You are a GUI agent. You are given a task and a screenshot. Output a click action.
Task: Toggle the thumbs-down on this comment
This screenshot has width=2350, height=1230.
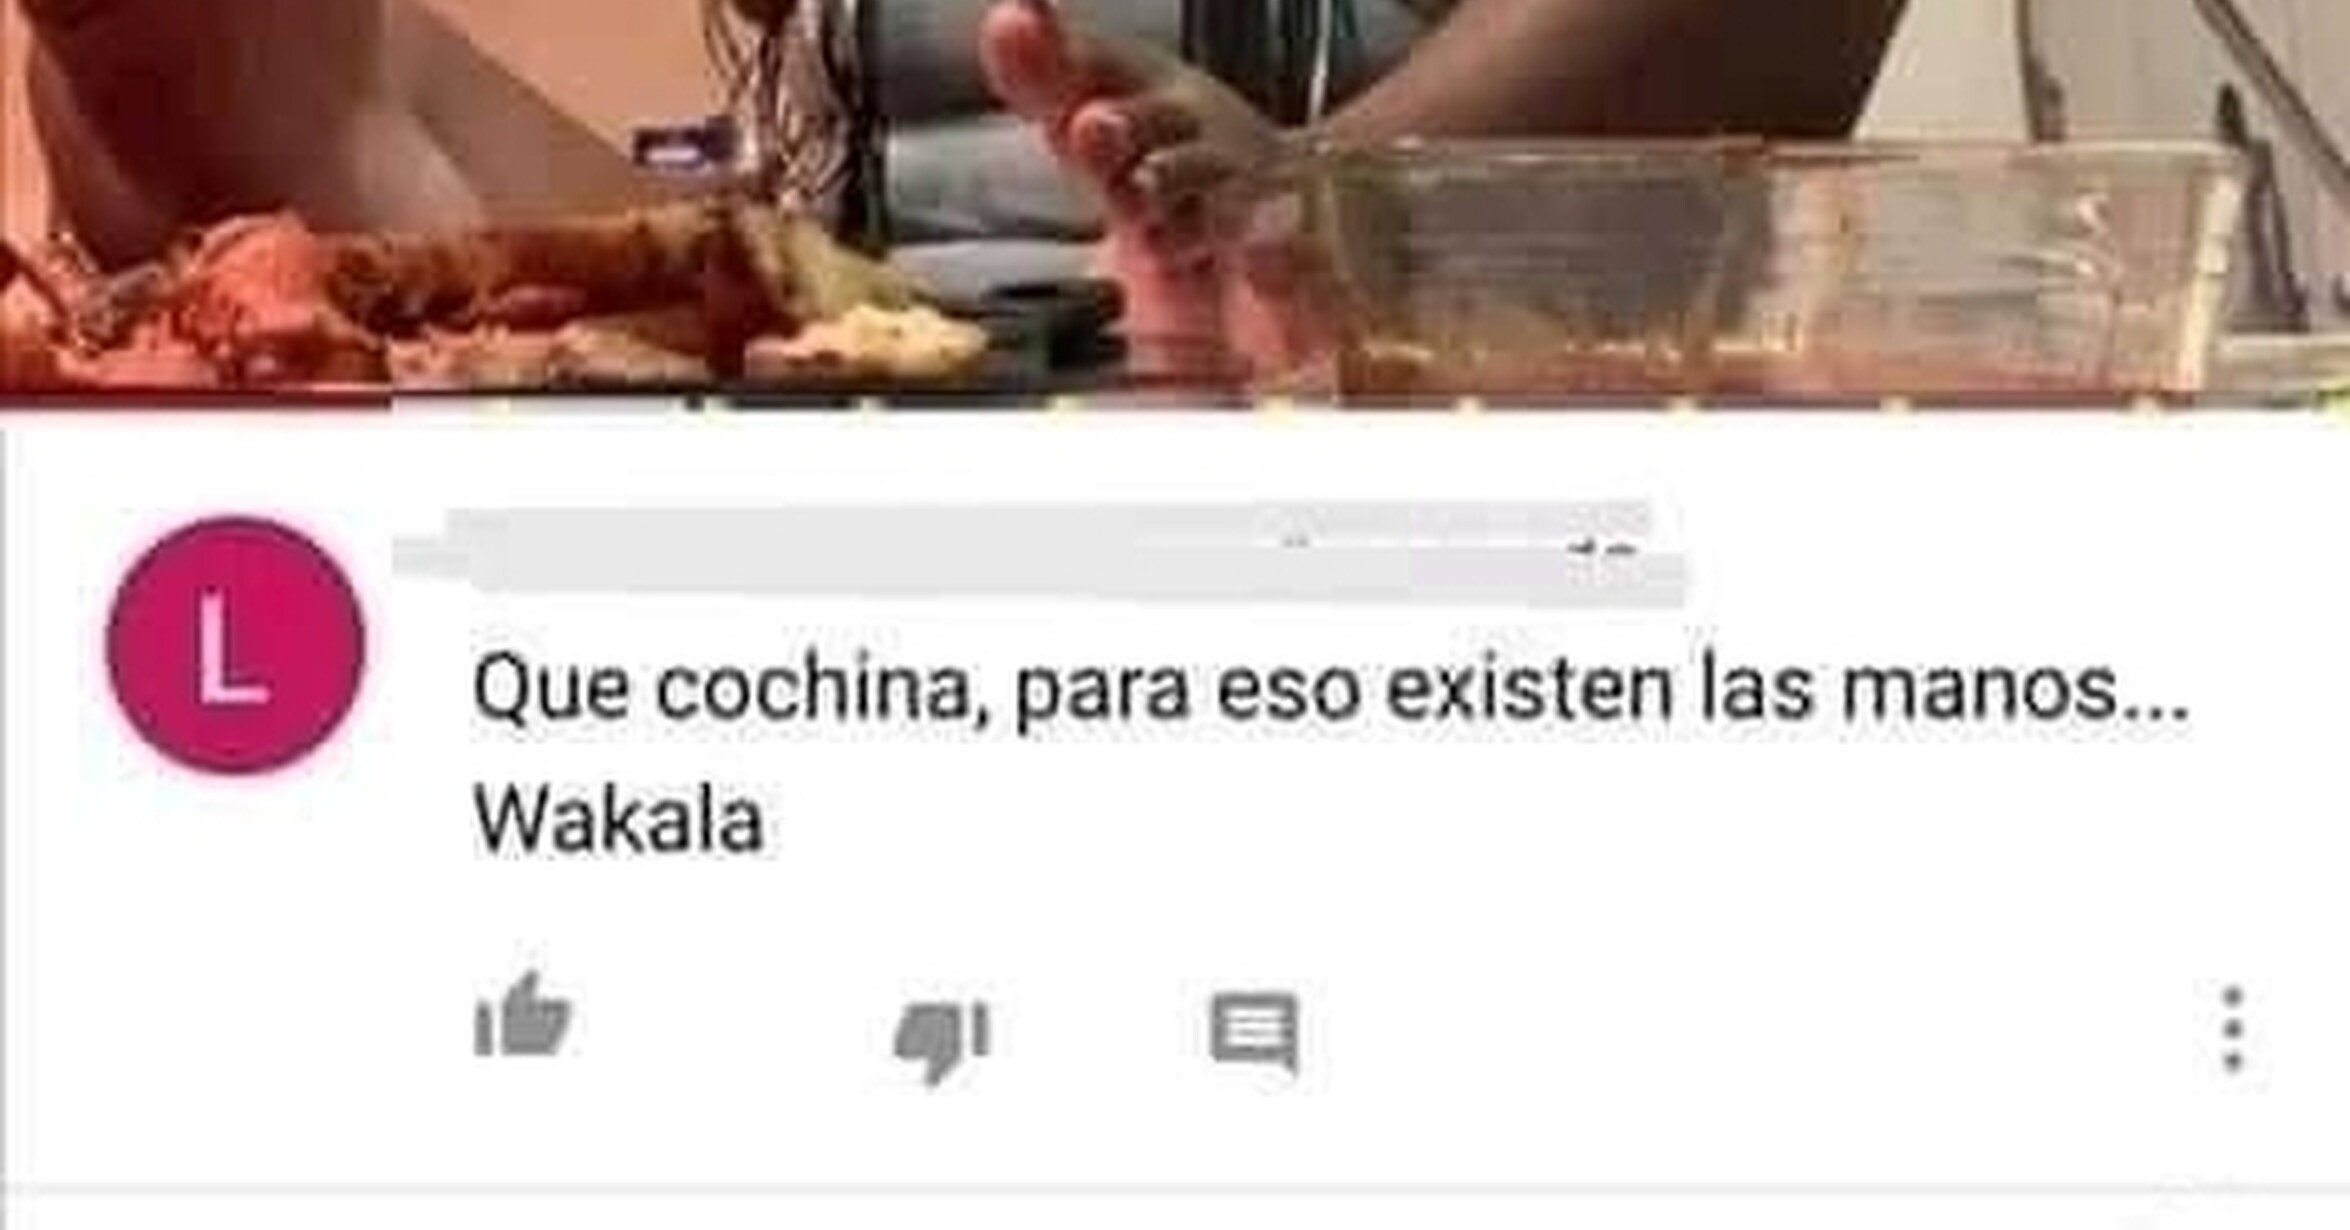pyautogui.click(x=942, y=1040)
